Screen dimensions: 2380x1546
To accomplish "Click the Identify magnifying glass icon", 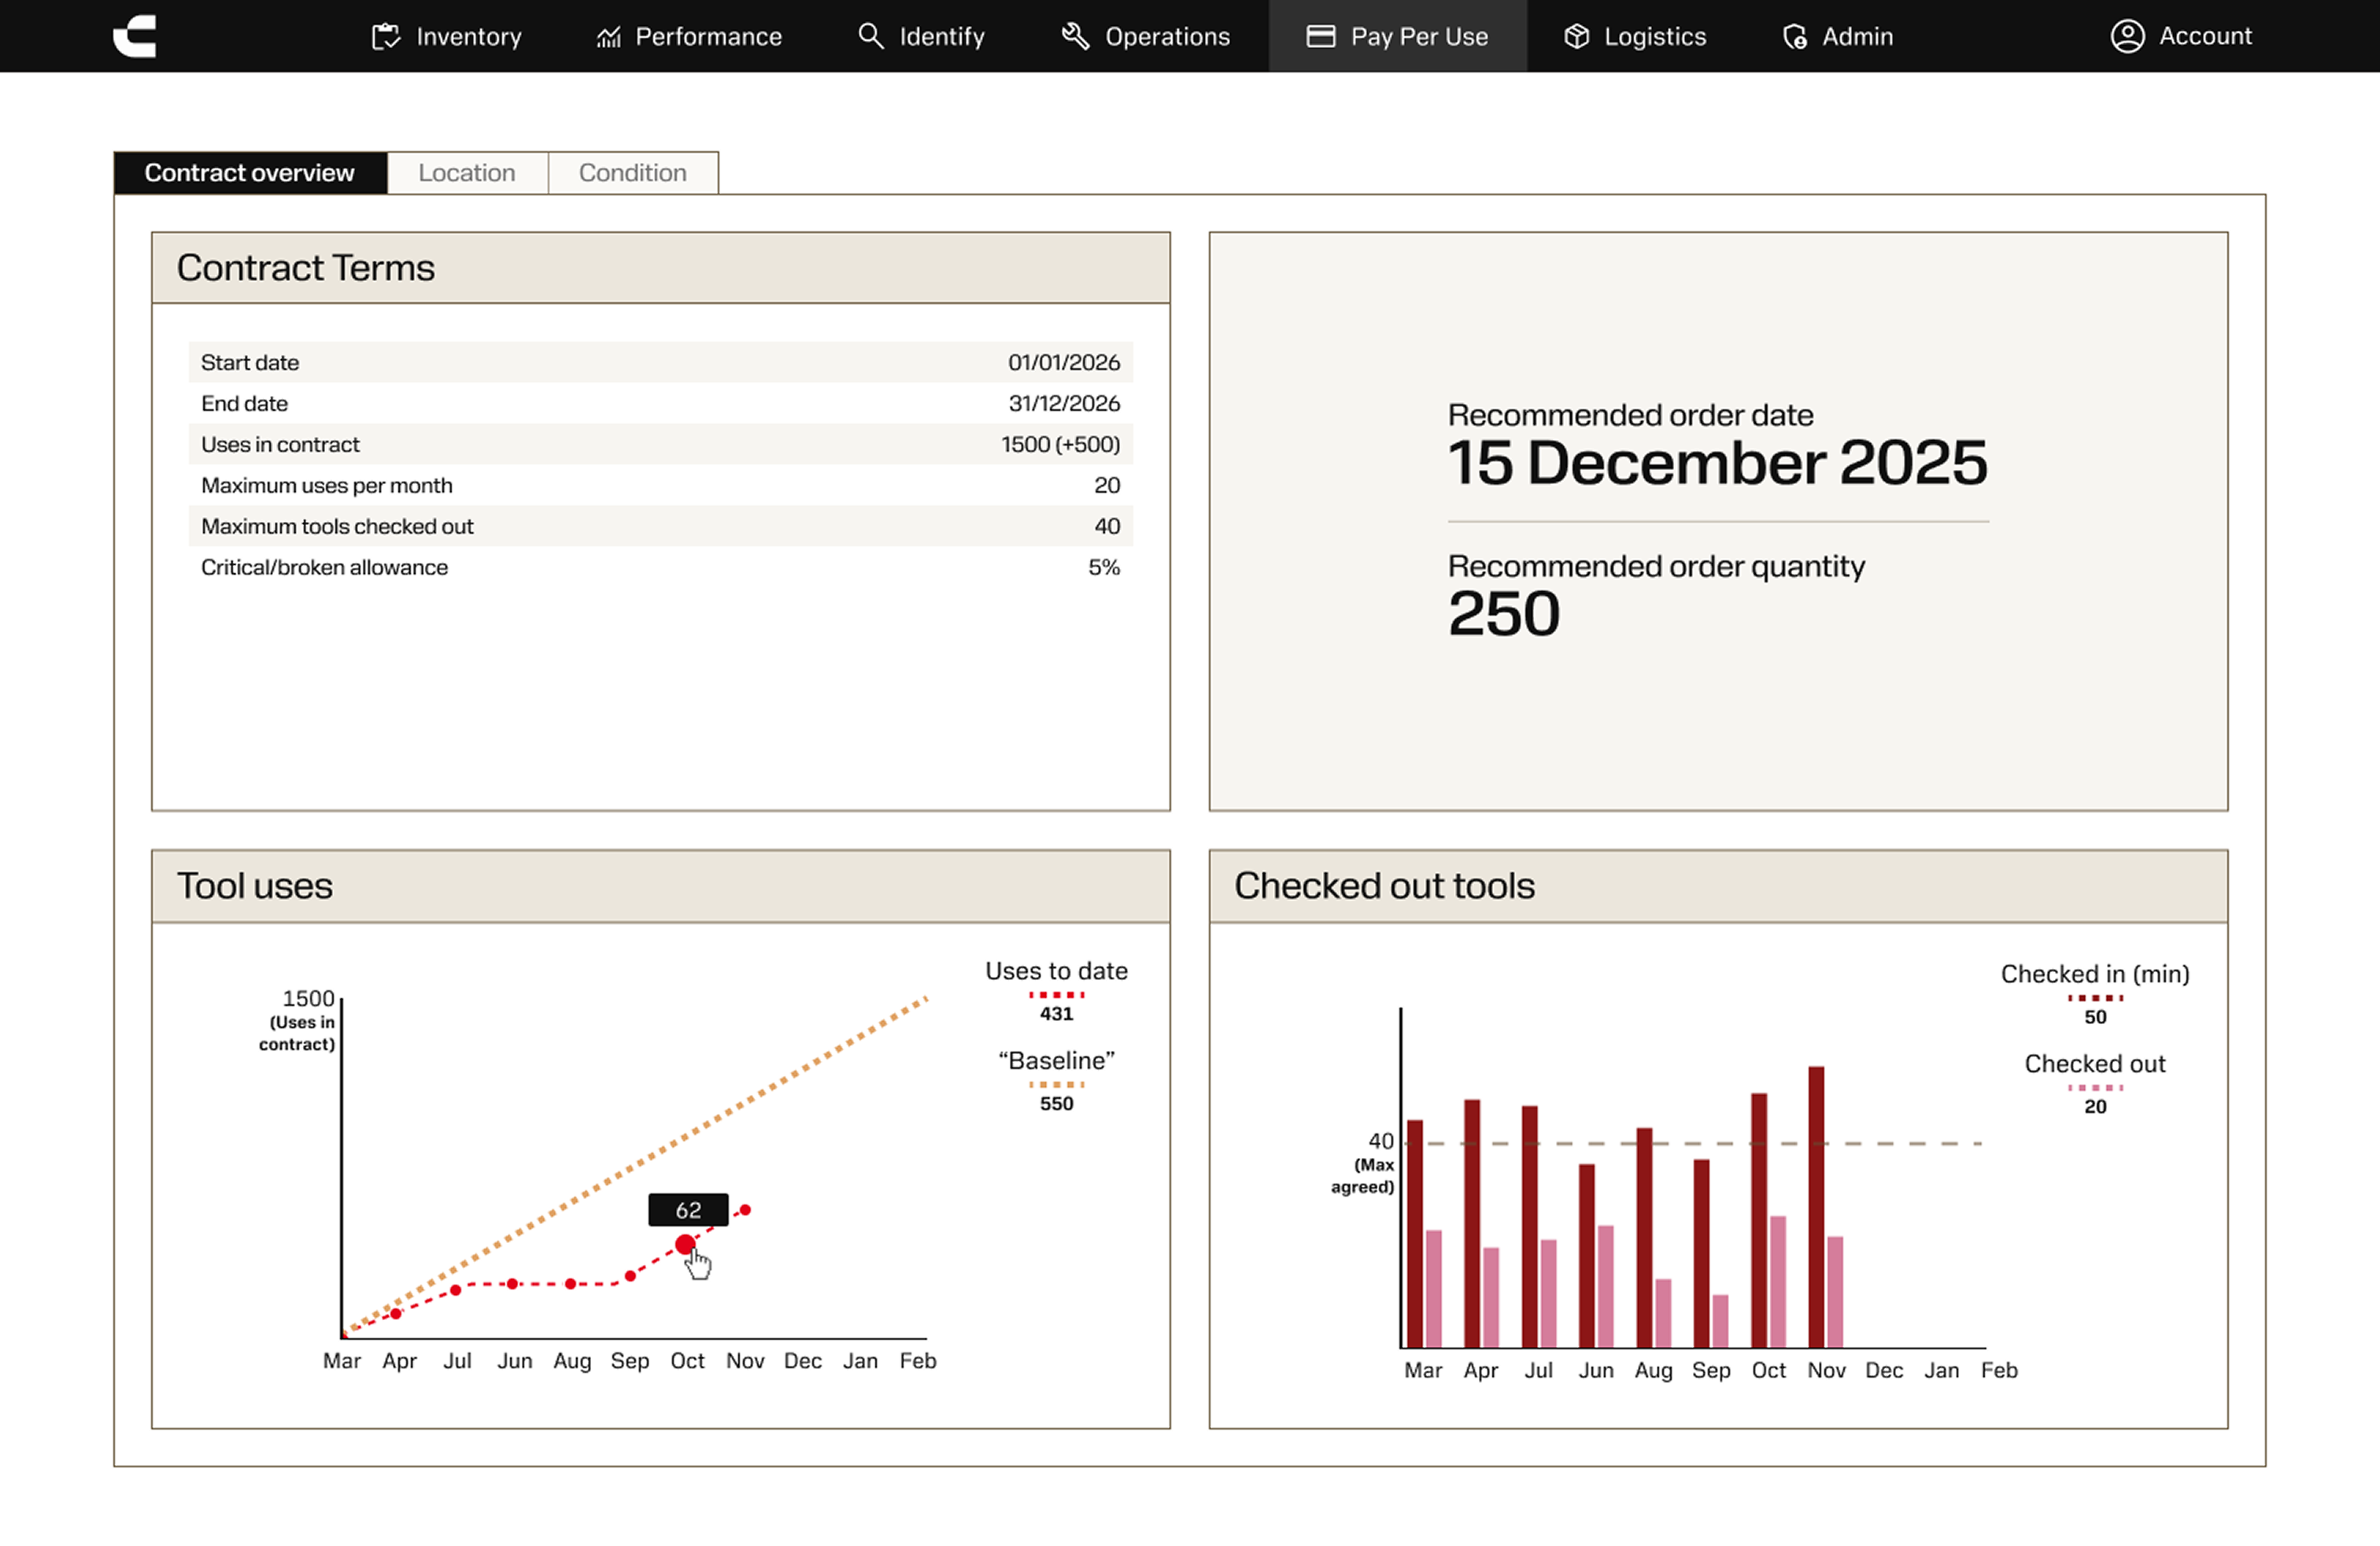I will 870,36.
